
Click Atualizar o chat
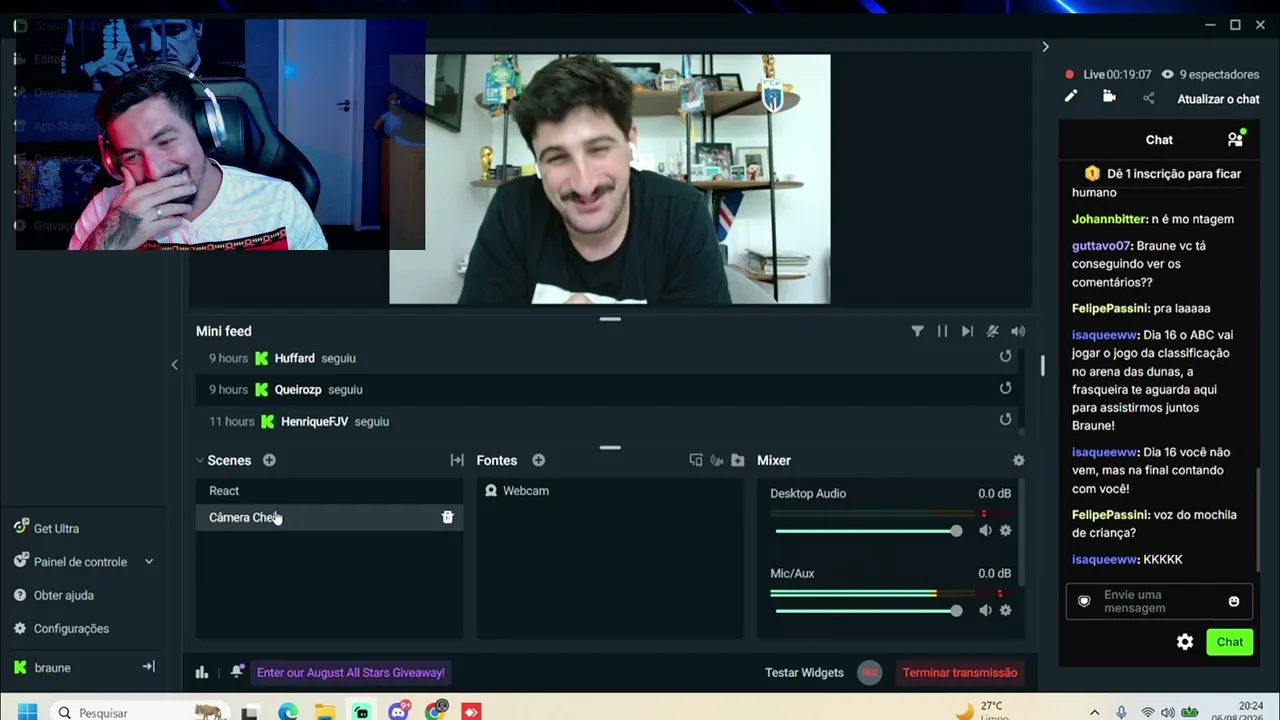1218,99
